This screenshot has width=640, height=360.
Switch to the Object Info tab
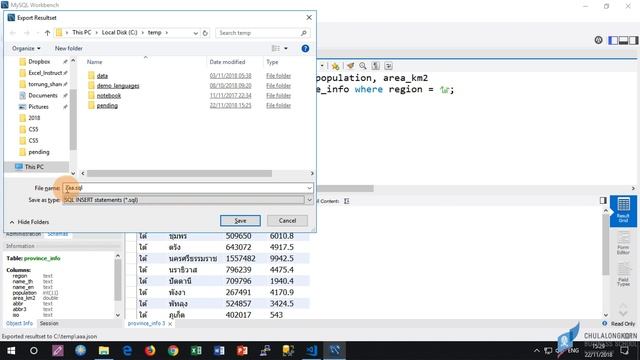point(19,323)
